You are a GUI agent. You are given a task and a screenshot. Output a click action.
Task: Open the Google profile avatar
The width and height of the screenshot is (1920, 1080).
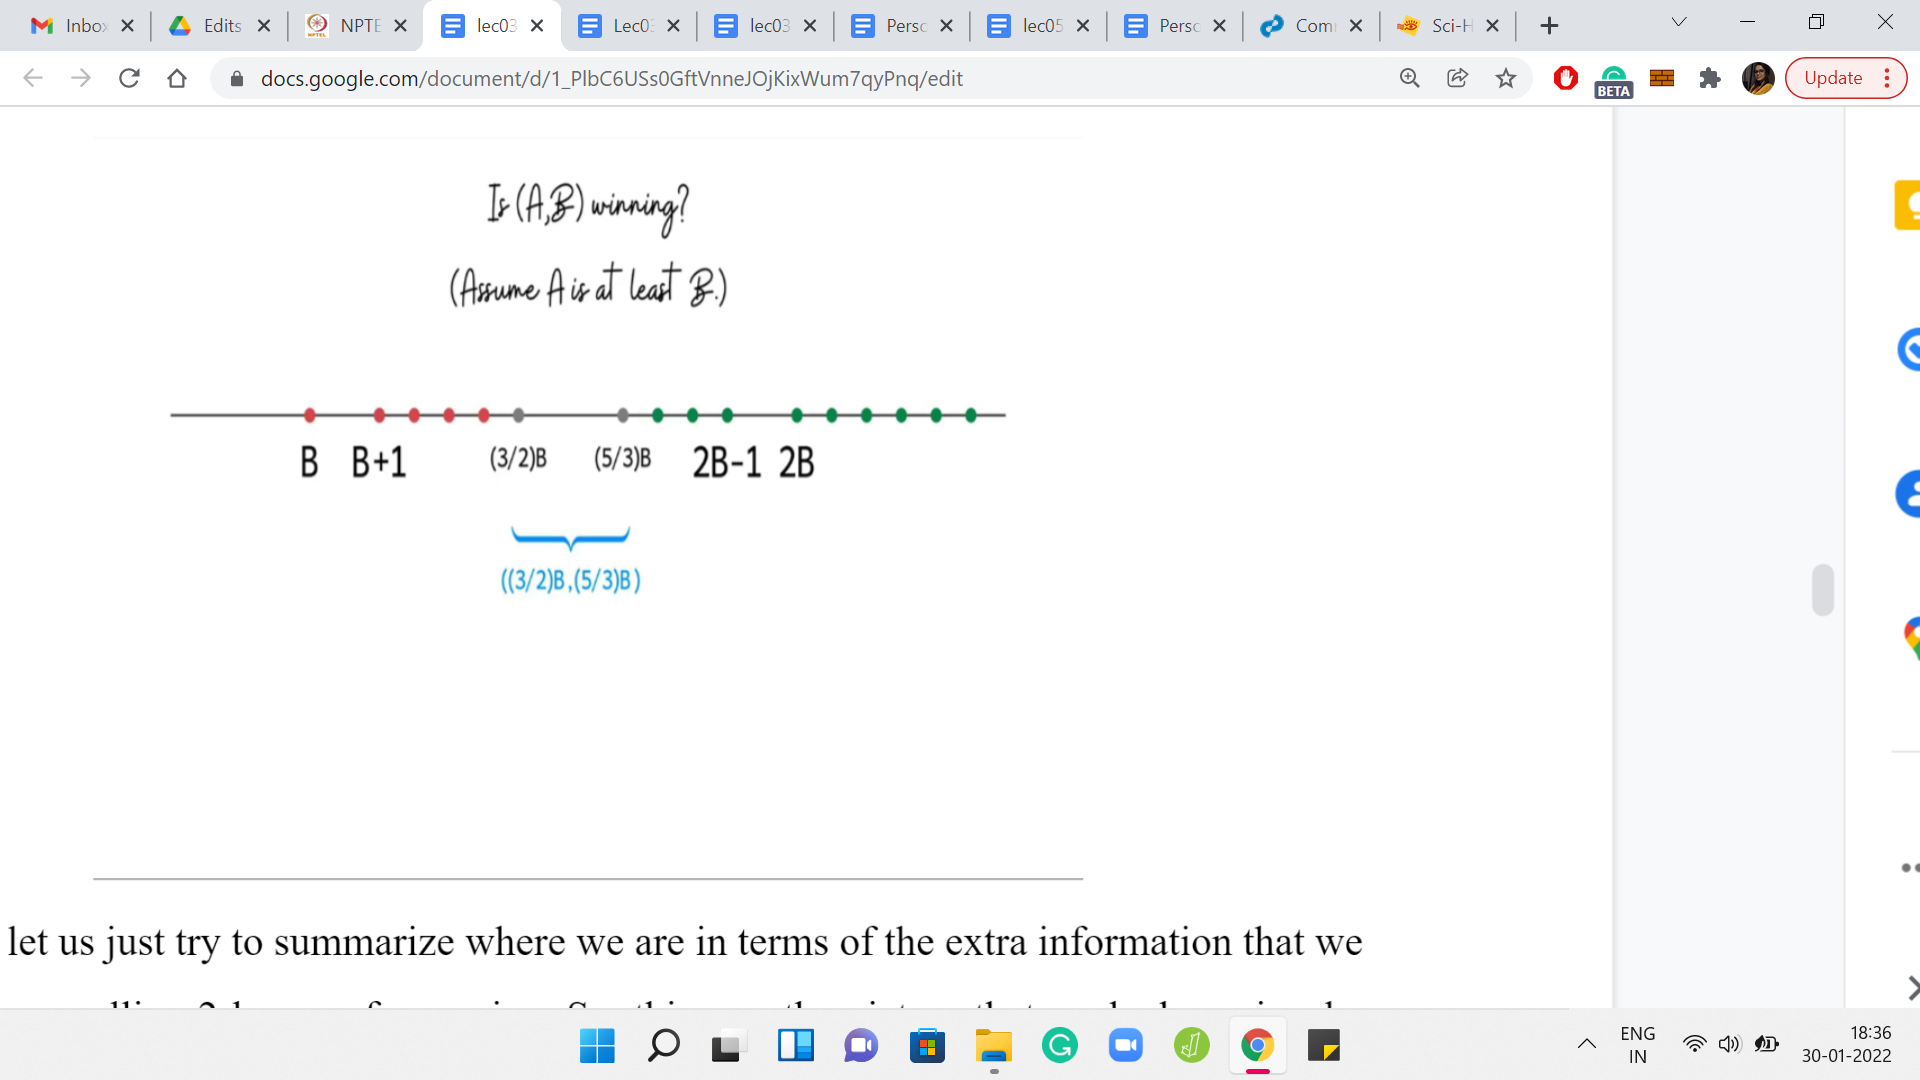tap(1758, 78)
